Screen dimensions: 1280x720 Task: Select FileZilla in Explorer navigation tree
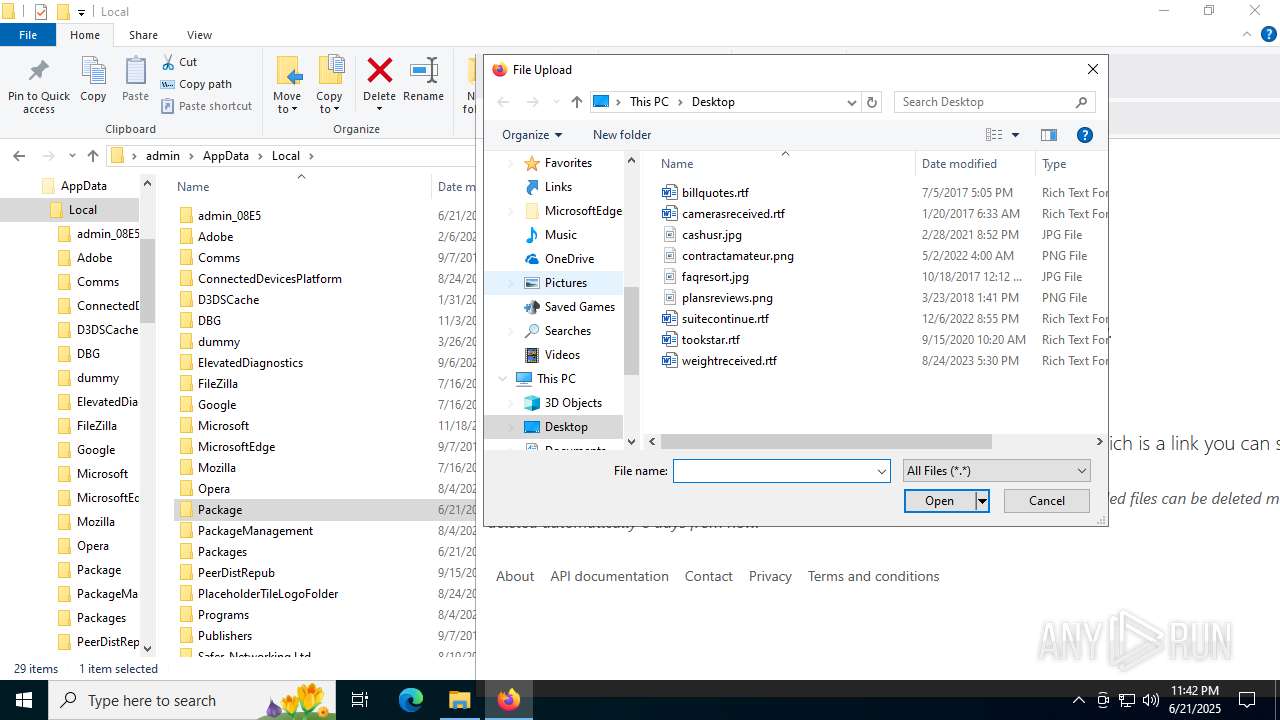tap(96, 426)
